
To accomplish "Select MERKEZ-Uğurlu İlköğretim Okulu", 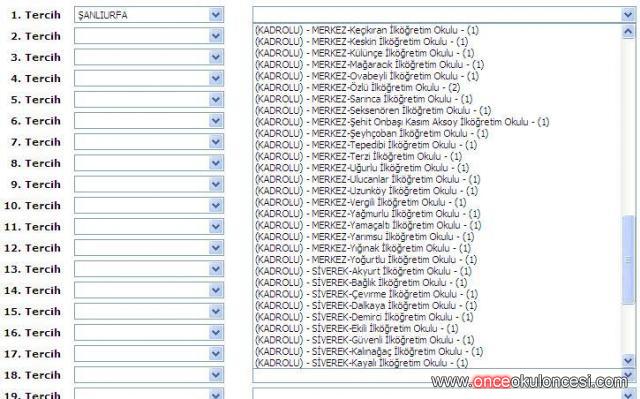I will pyautogui.click(x=362, y=168).
